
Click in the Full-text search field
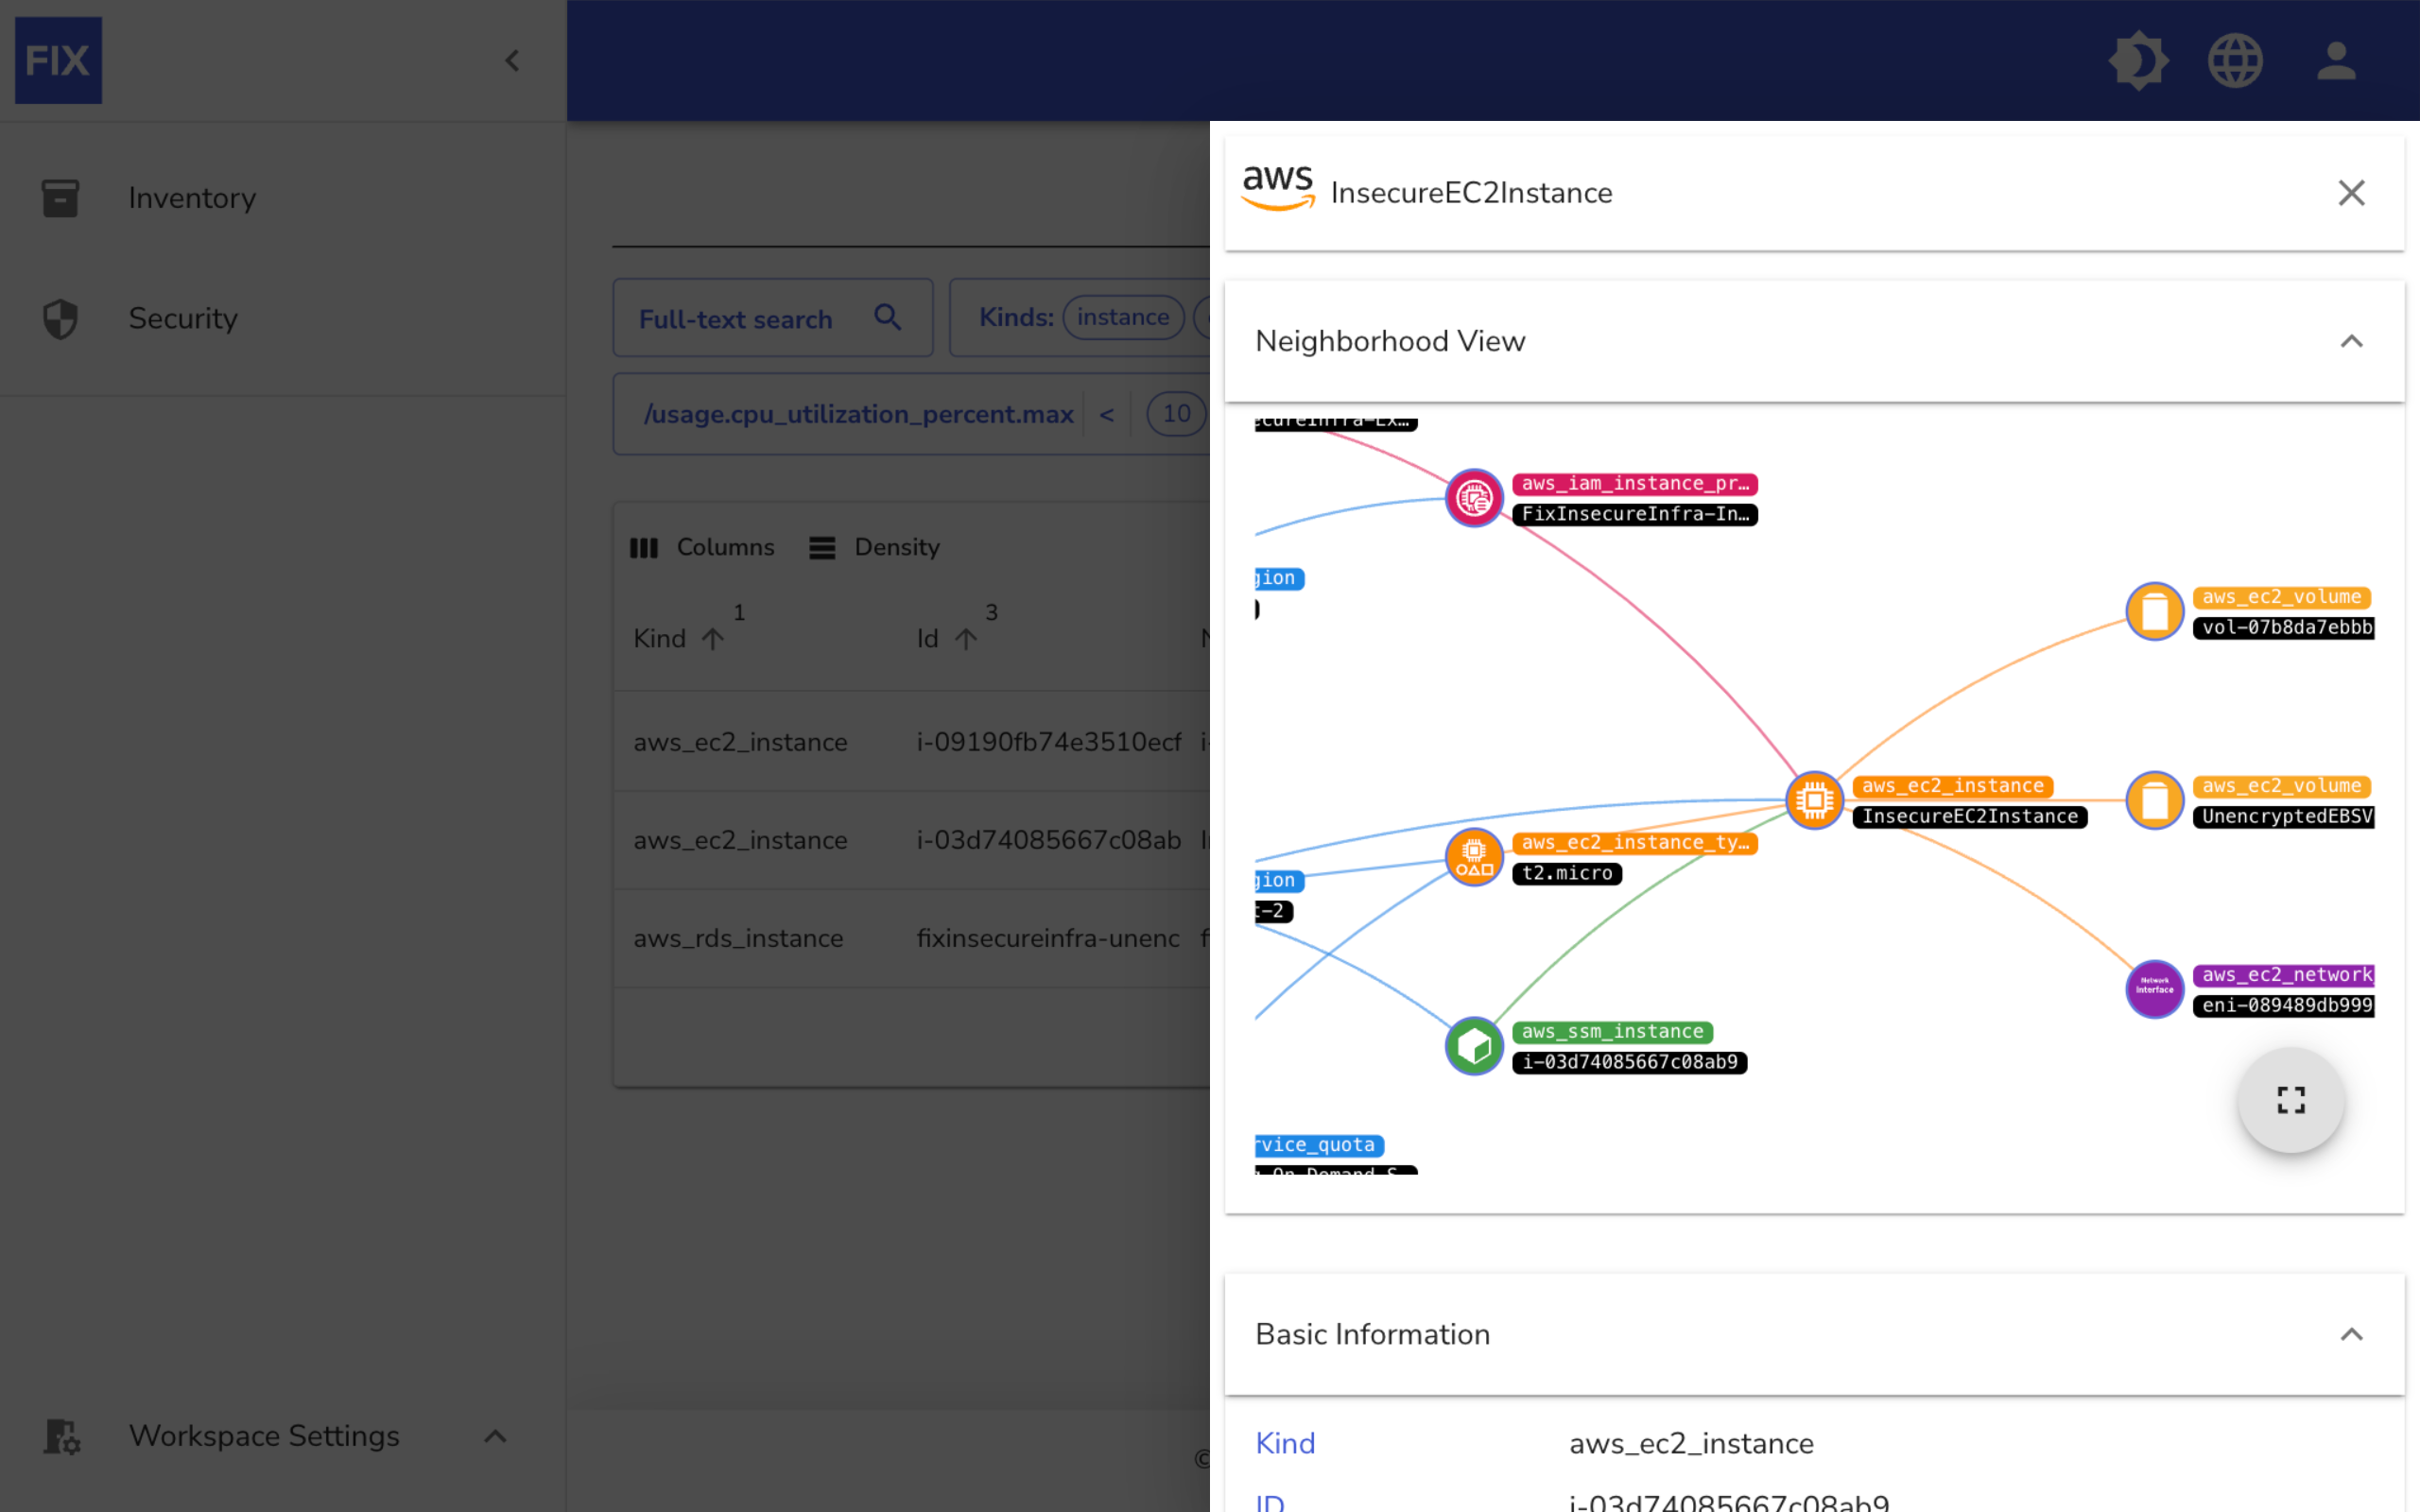[772, 318]
